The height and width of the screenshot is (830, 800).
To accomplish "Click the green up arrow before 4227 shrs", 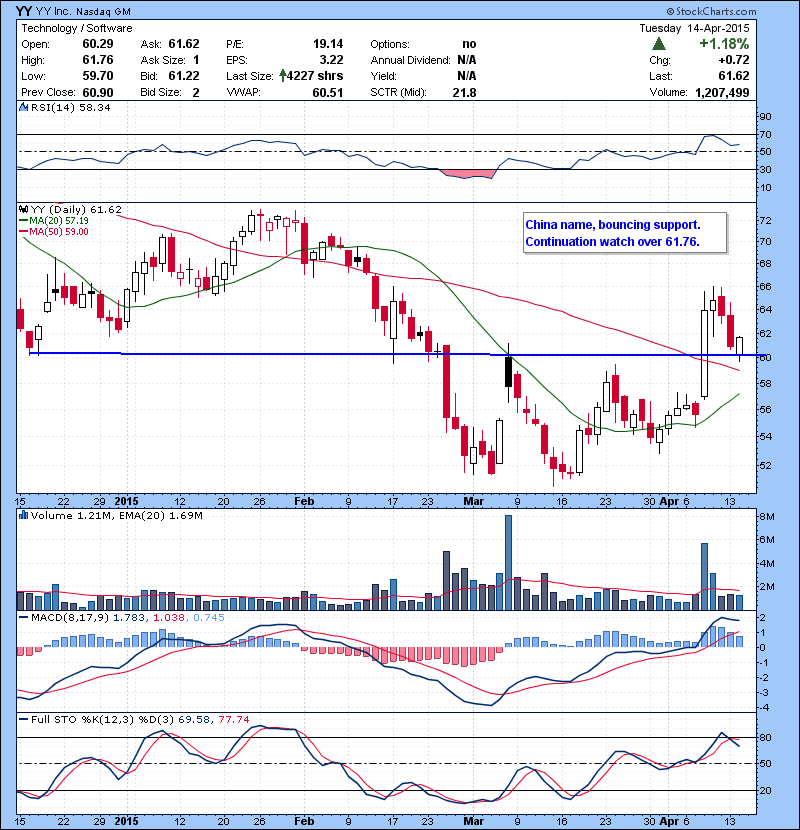I will 283,76.
